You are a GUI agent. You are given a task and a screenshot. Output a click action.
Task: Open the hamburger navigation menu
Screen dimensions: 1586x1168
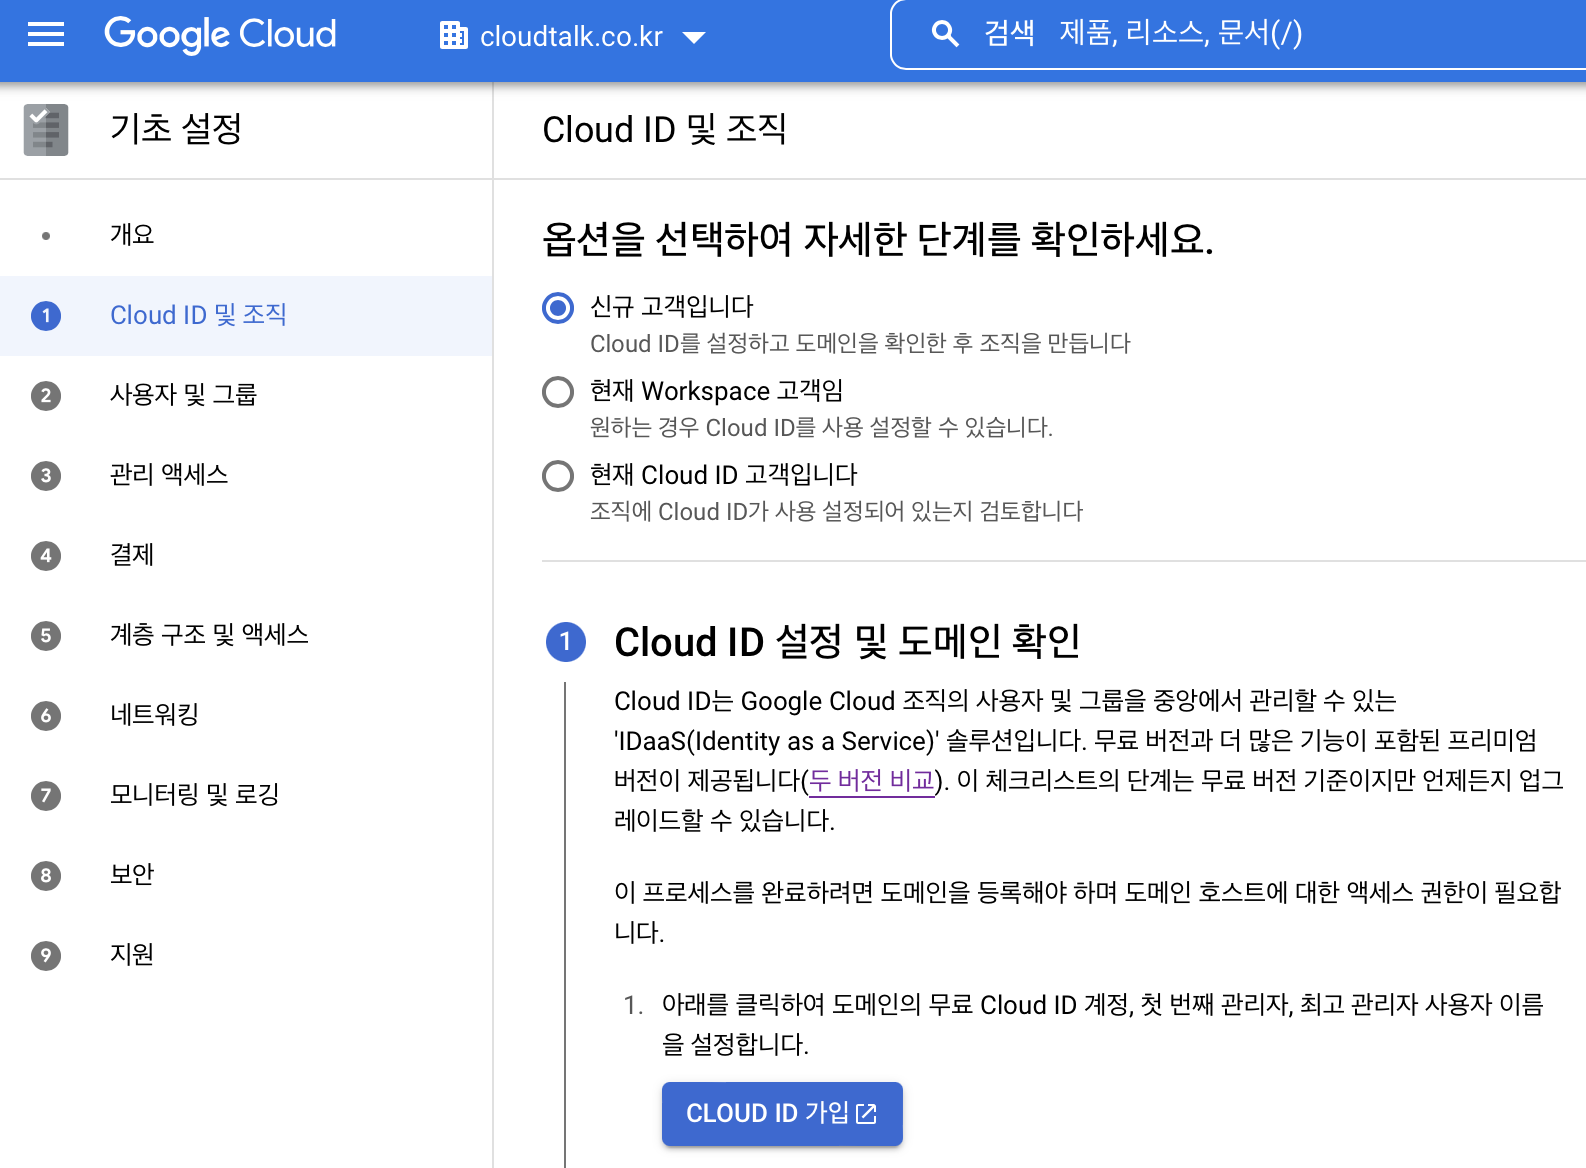(46, 35)
